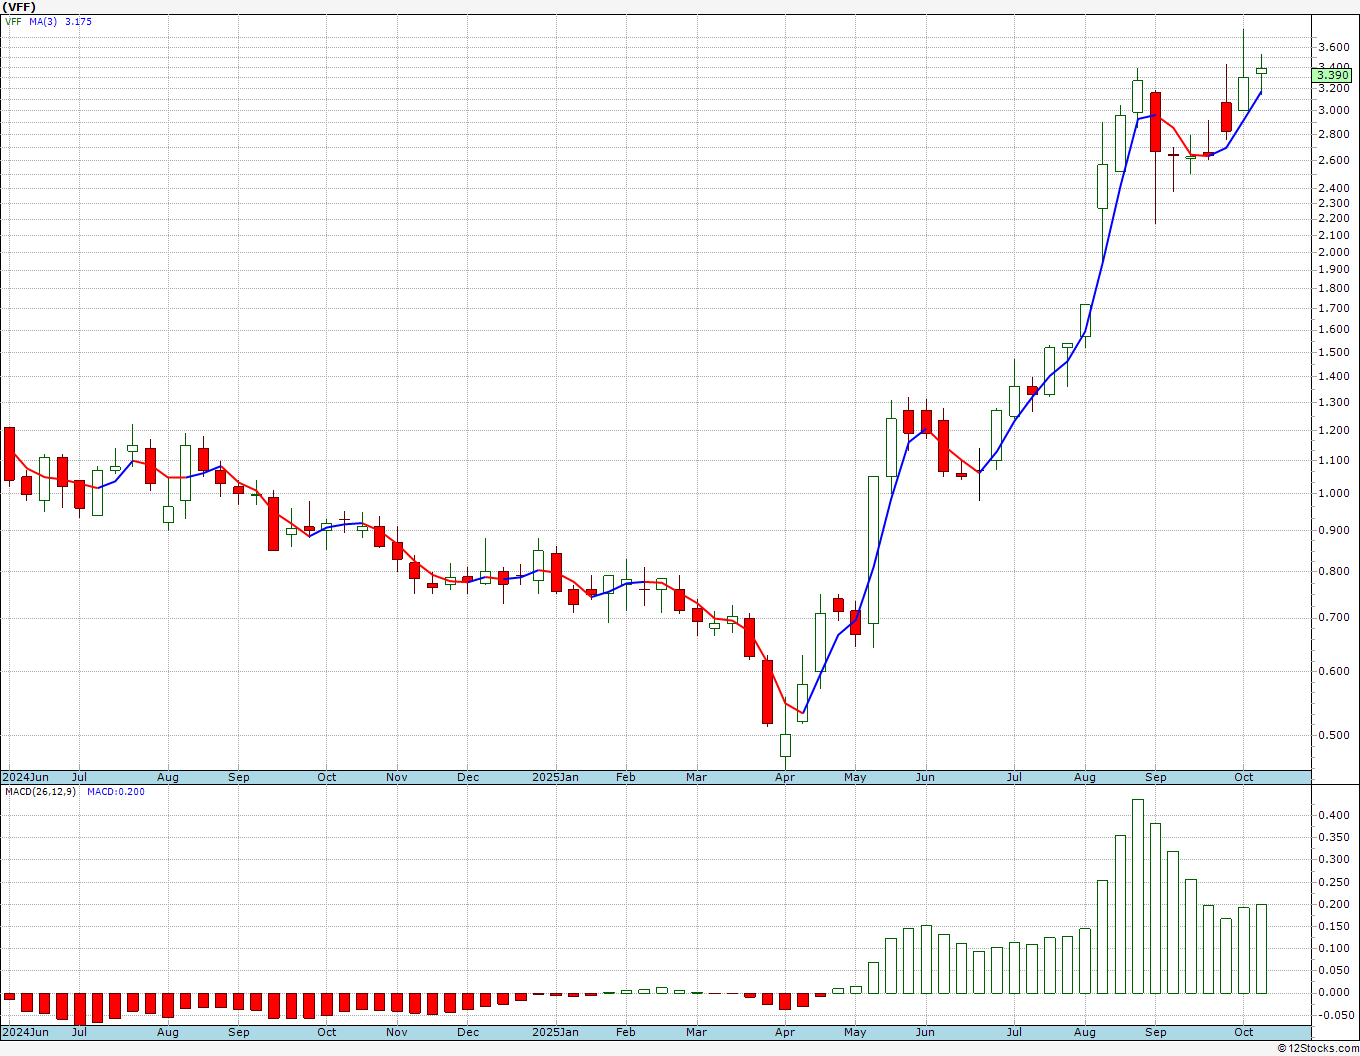Click the 1.500 price axis label
Image resolution: width=1360 pixels, height=1056 pixels.
click(x=1333, y=353)
